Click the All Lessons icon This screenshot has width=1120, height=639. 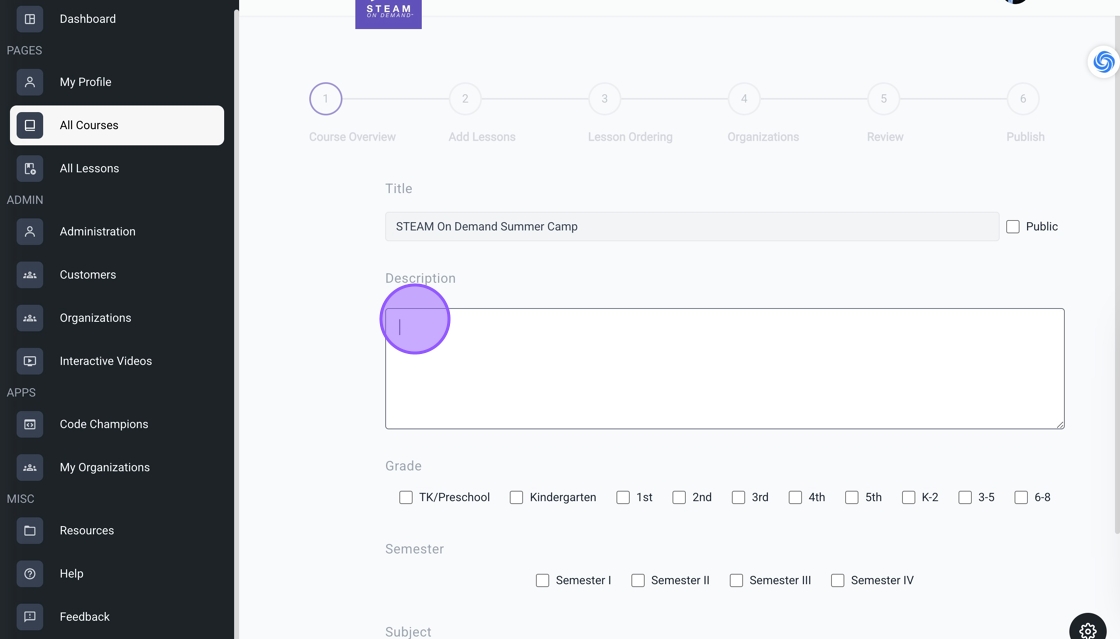[30, 168]
